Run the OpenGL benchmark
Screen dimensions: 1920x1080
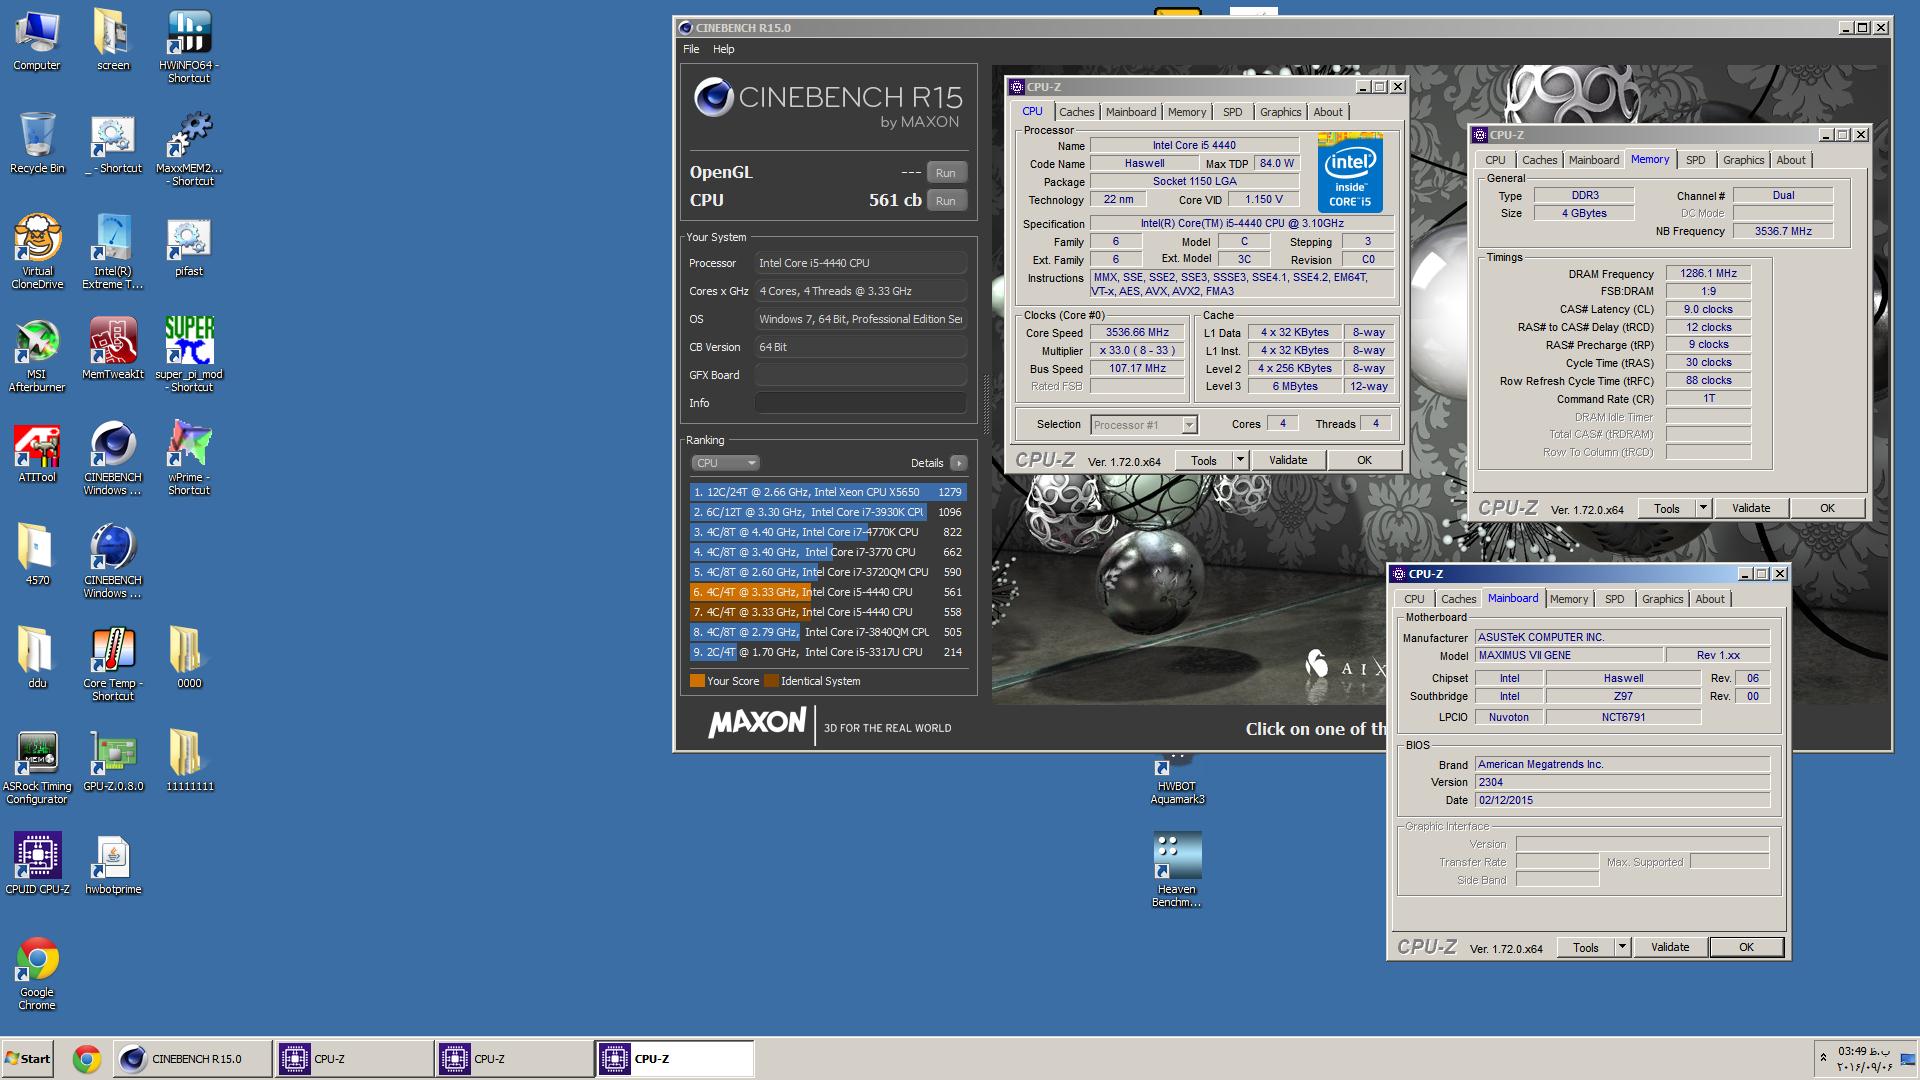coord(946,173)
